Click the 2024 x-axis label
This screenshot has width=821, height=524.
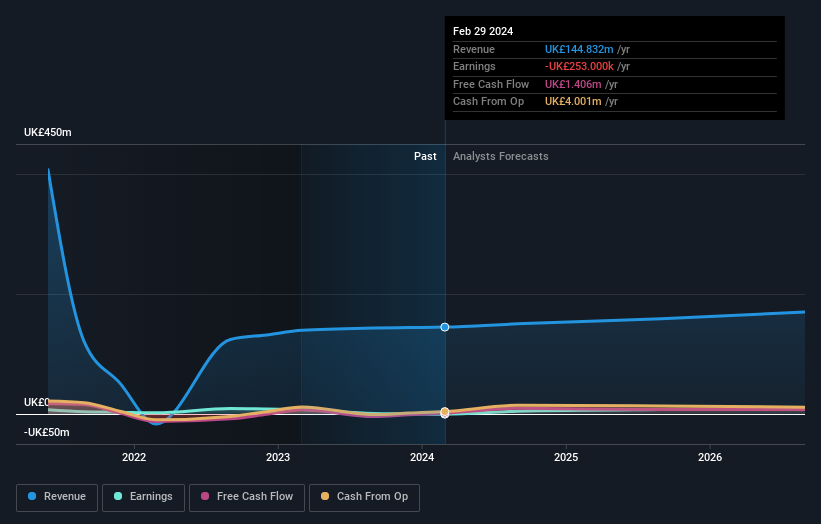click(x=422, y=458)
